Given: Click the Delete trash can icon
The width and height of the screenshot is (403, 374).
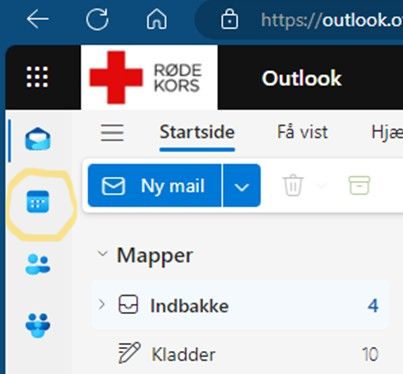Looking at the screenshot, I should [293, 185].
